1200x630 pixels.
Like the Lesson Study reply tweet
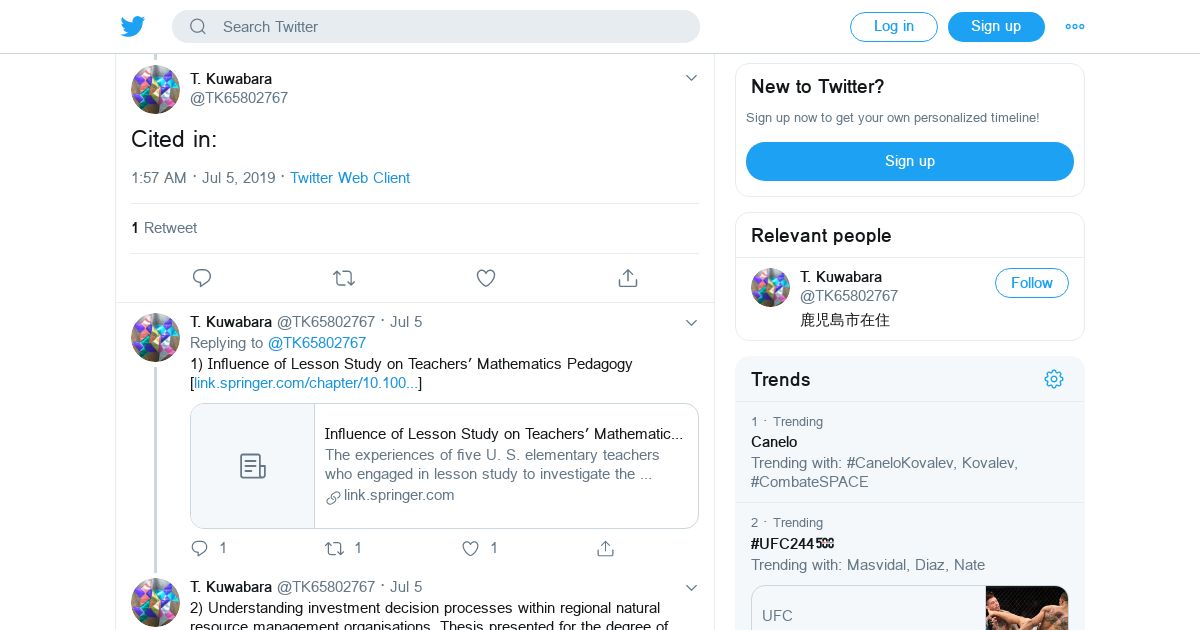click(x=471, y=548)
